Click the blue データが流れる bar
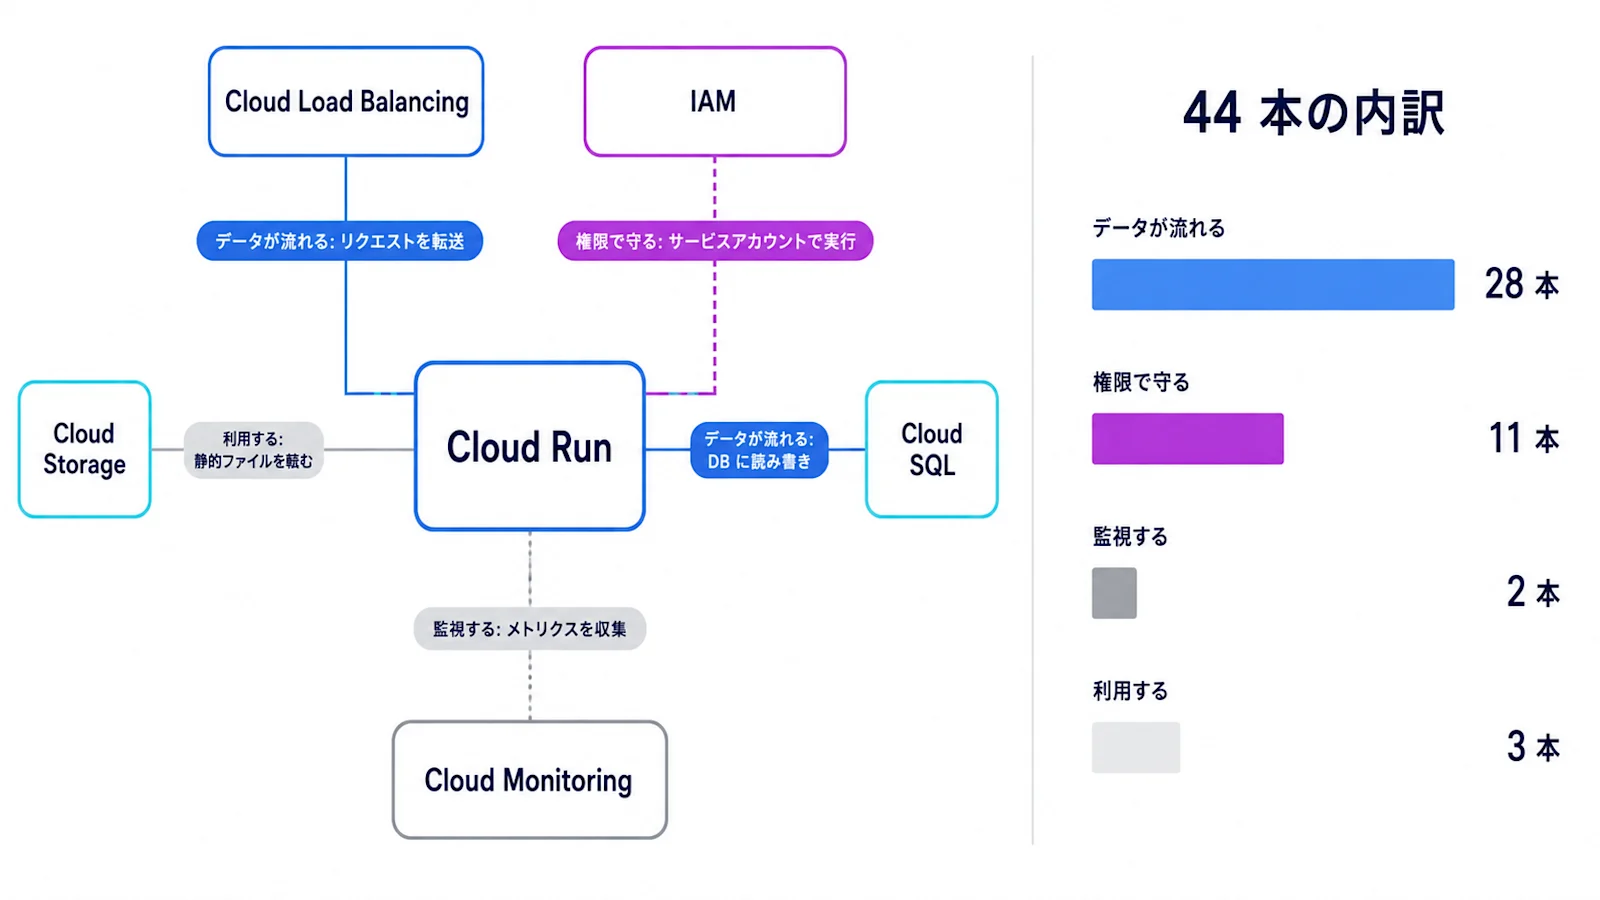 pyautogui.click(x=1273, y=284)
